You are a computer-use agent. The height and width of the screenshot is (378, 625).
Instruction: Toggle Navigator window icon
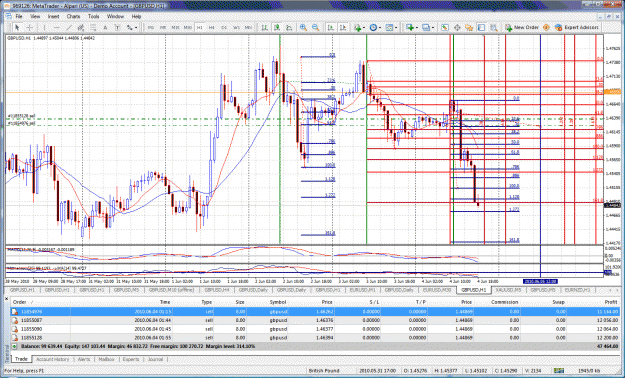point(469,28)
